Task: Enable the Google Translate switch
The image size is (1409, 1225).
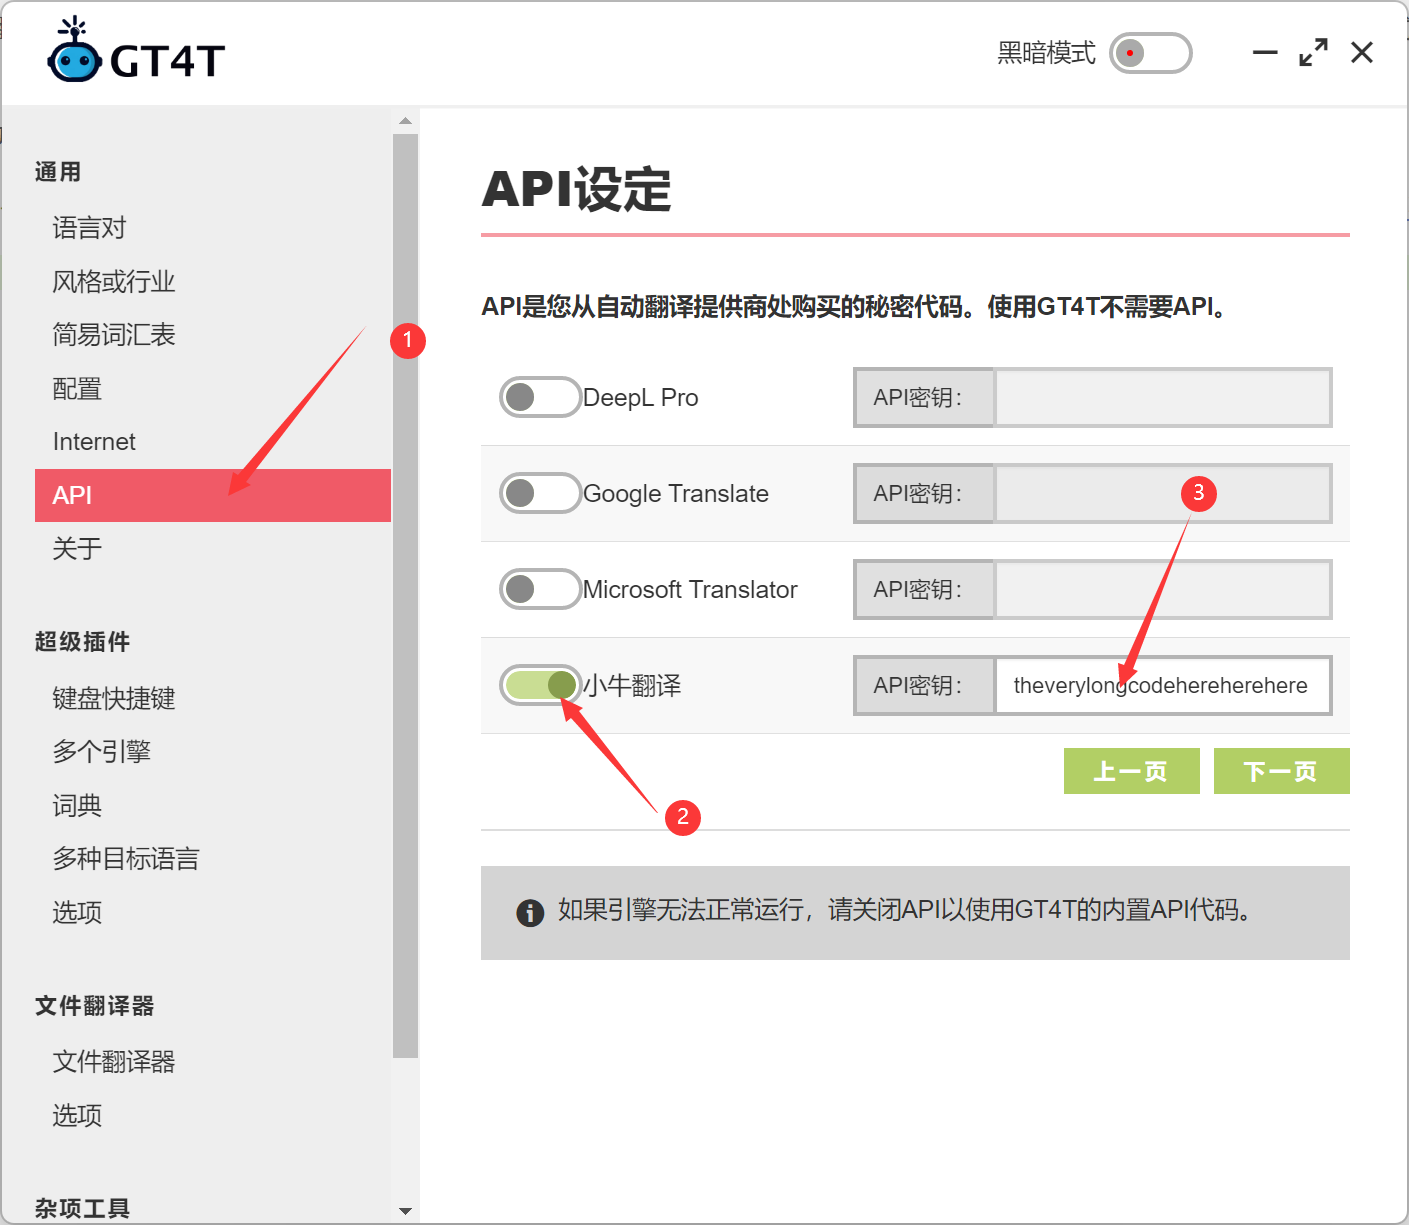Action: click(539, 493)
